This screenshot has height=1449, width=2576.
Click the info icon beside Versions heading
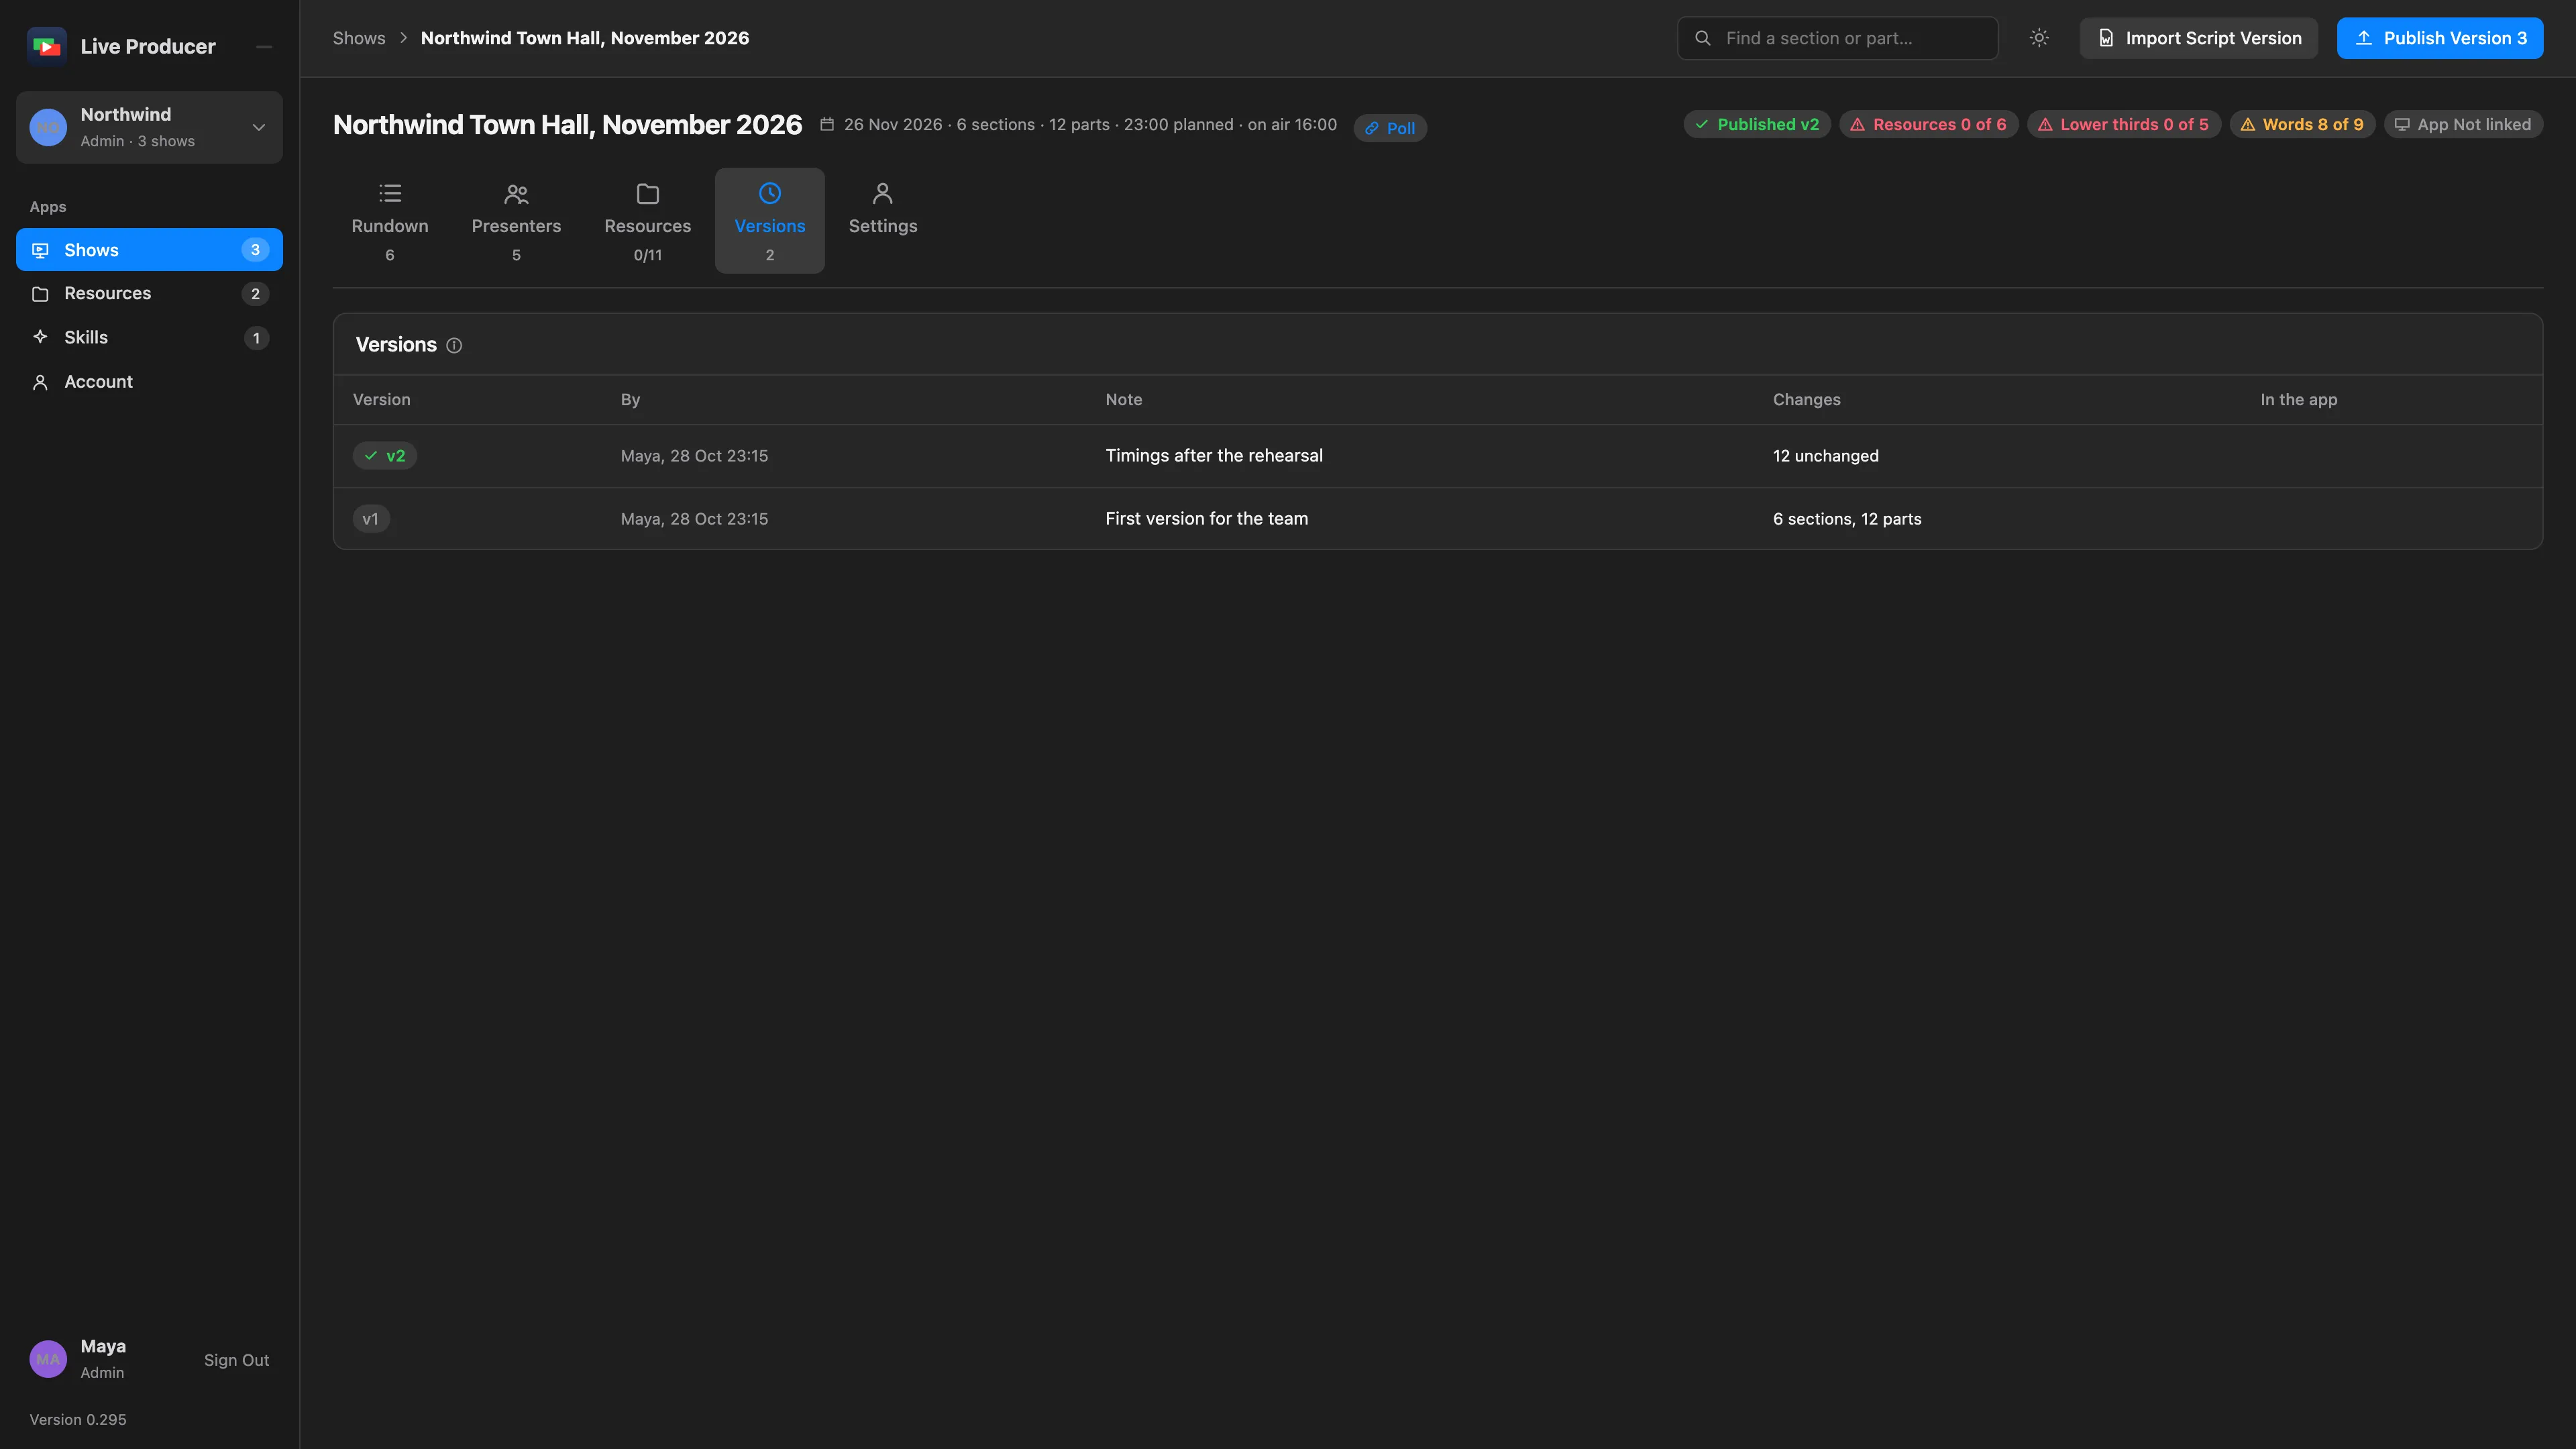(454, 345)
